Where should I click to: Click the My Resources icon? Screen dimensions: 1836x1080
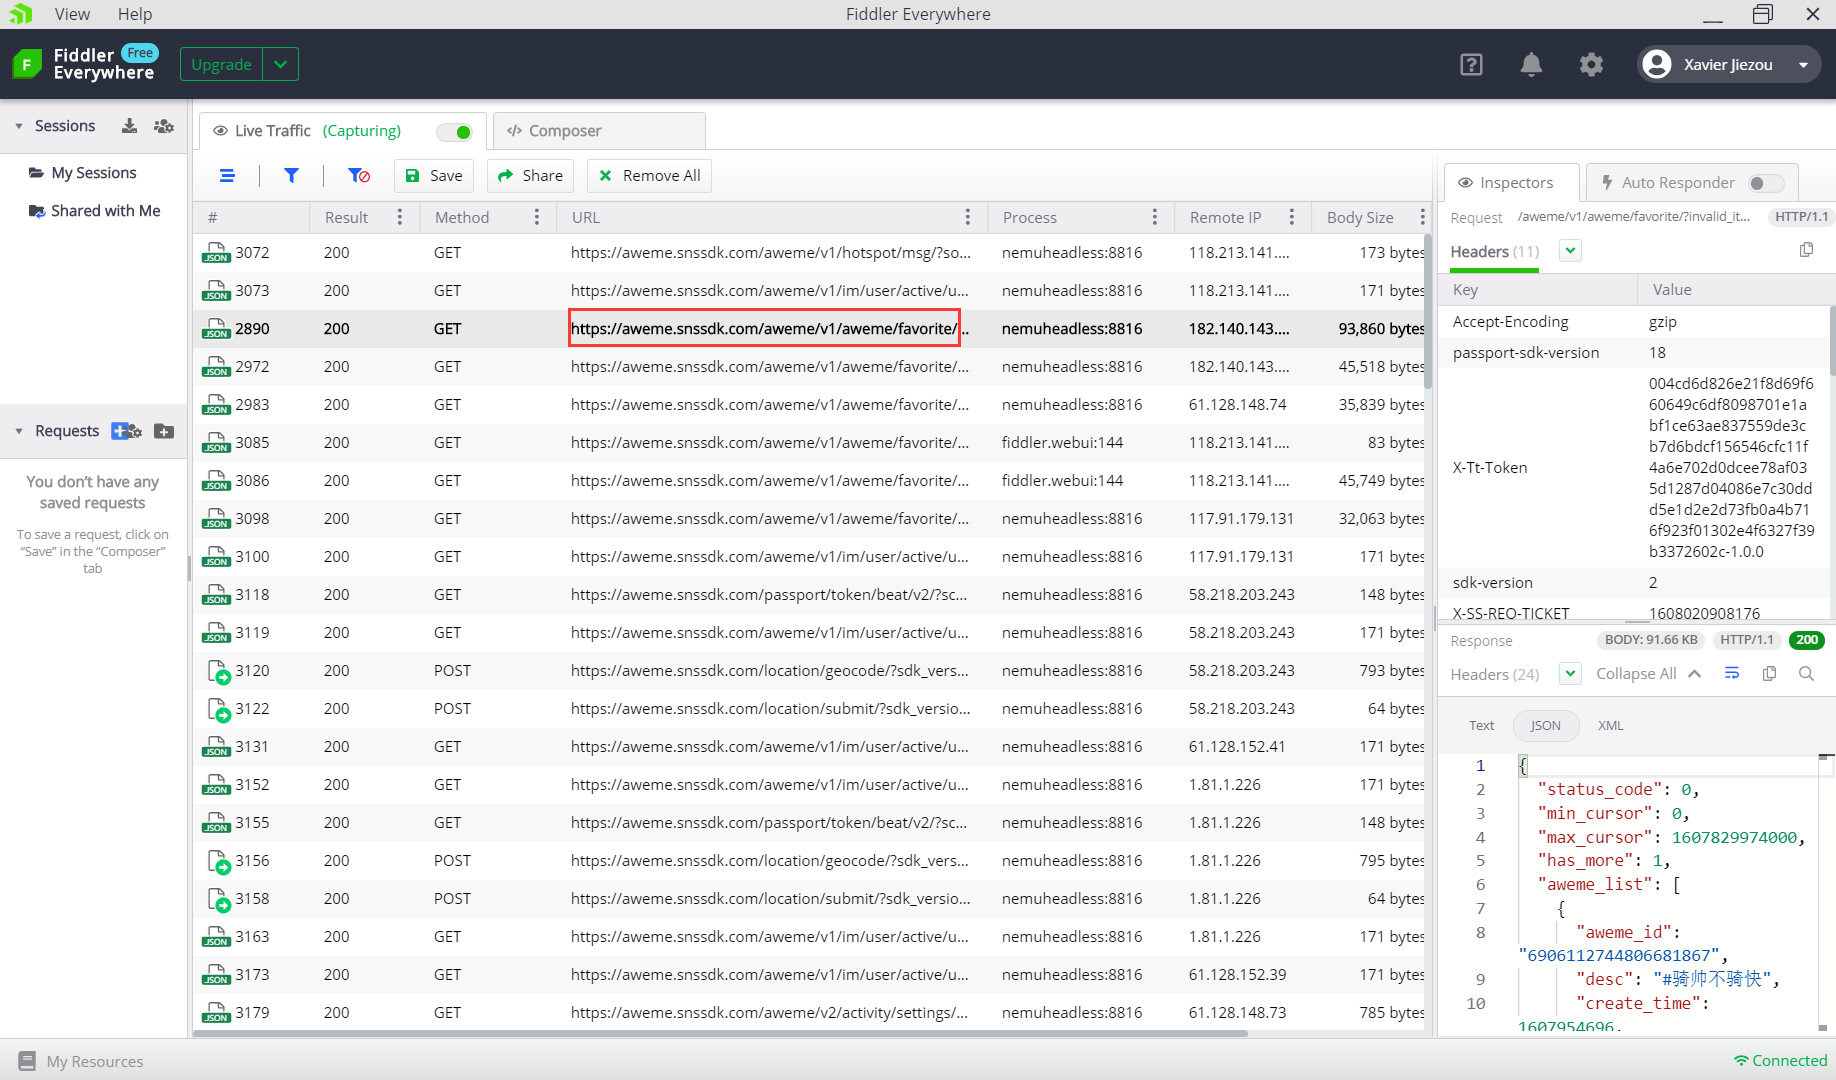point(27,1061)
